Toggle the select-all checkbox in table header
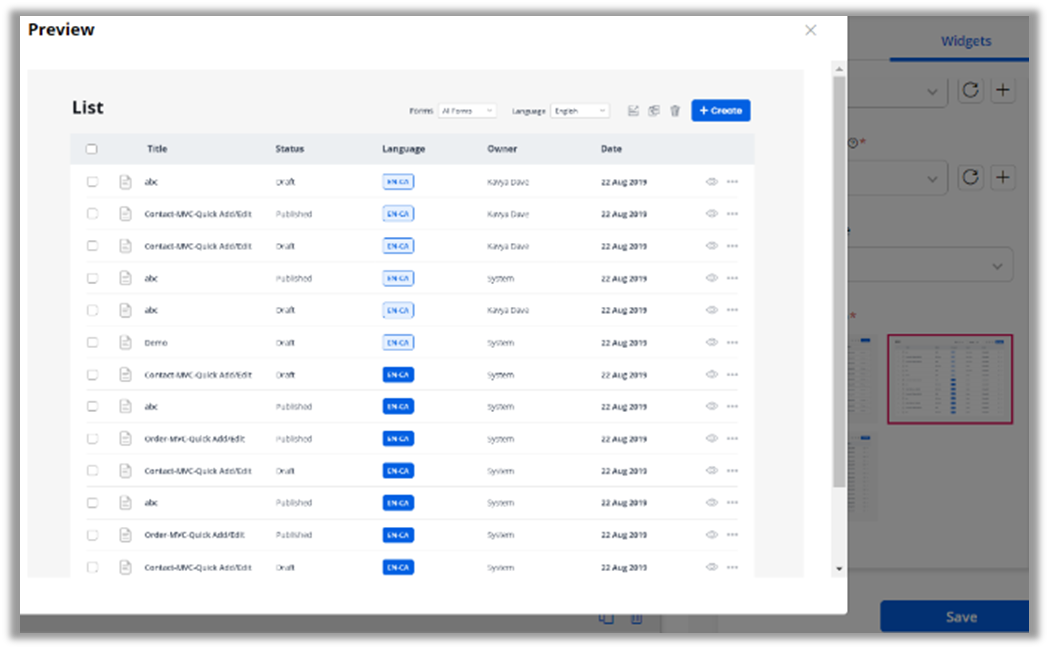Image resolution: width=1049 pixels, height=649 pixels. [92, 149]
